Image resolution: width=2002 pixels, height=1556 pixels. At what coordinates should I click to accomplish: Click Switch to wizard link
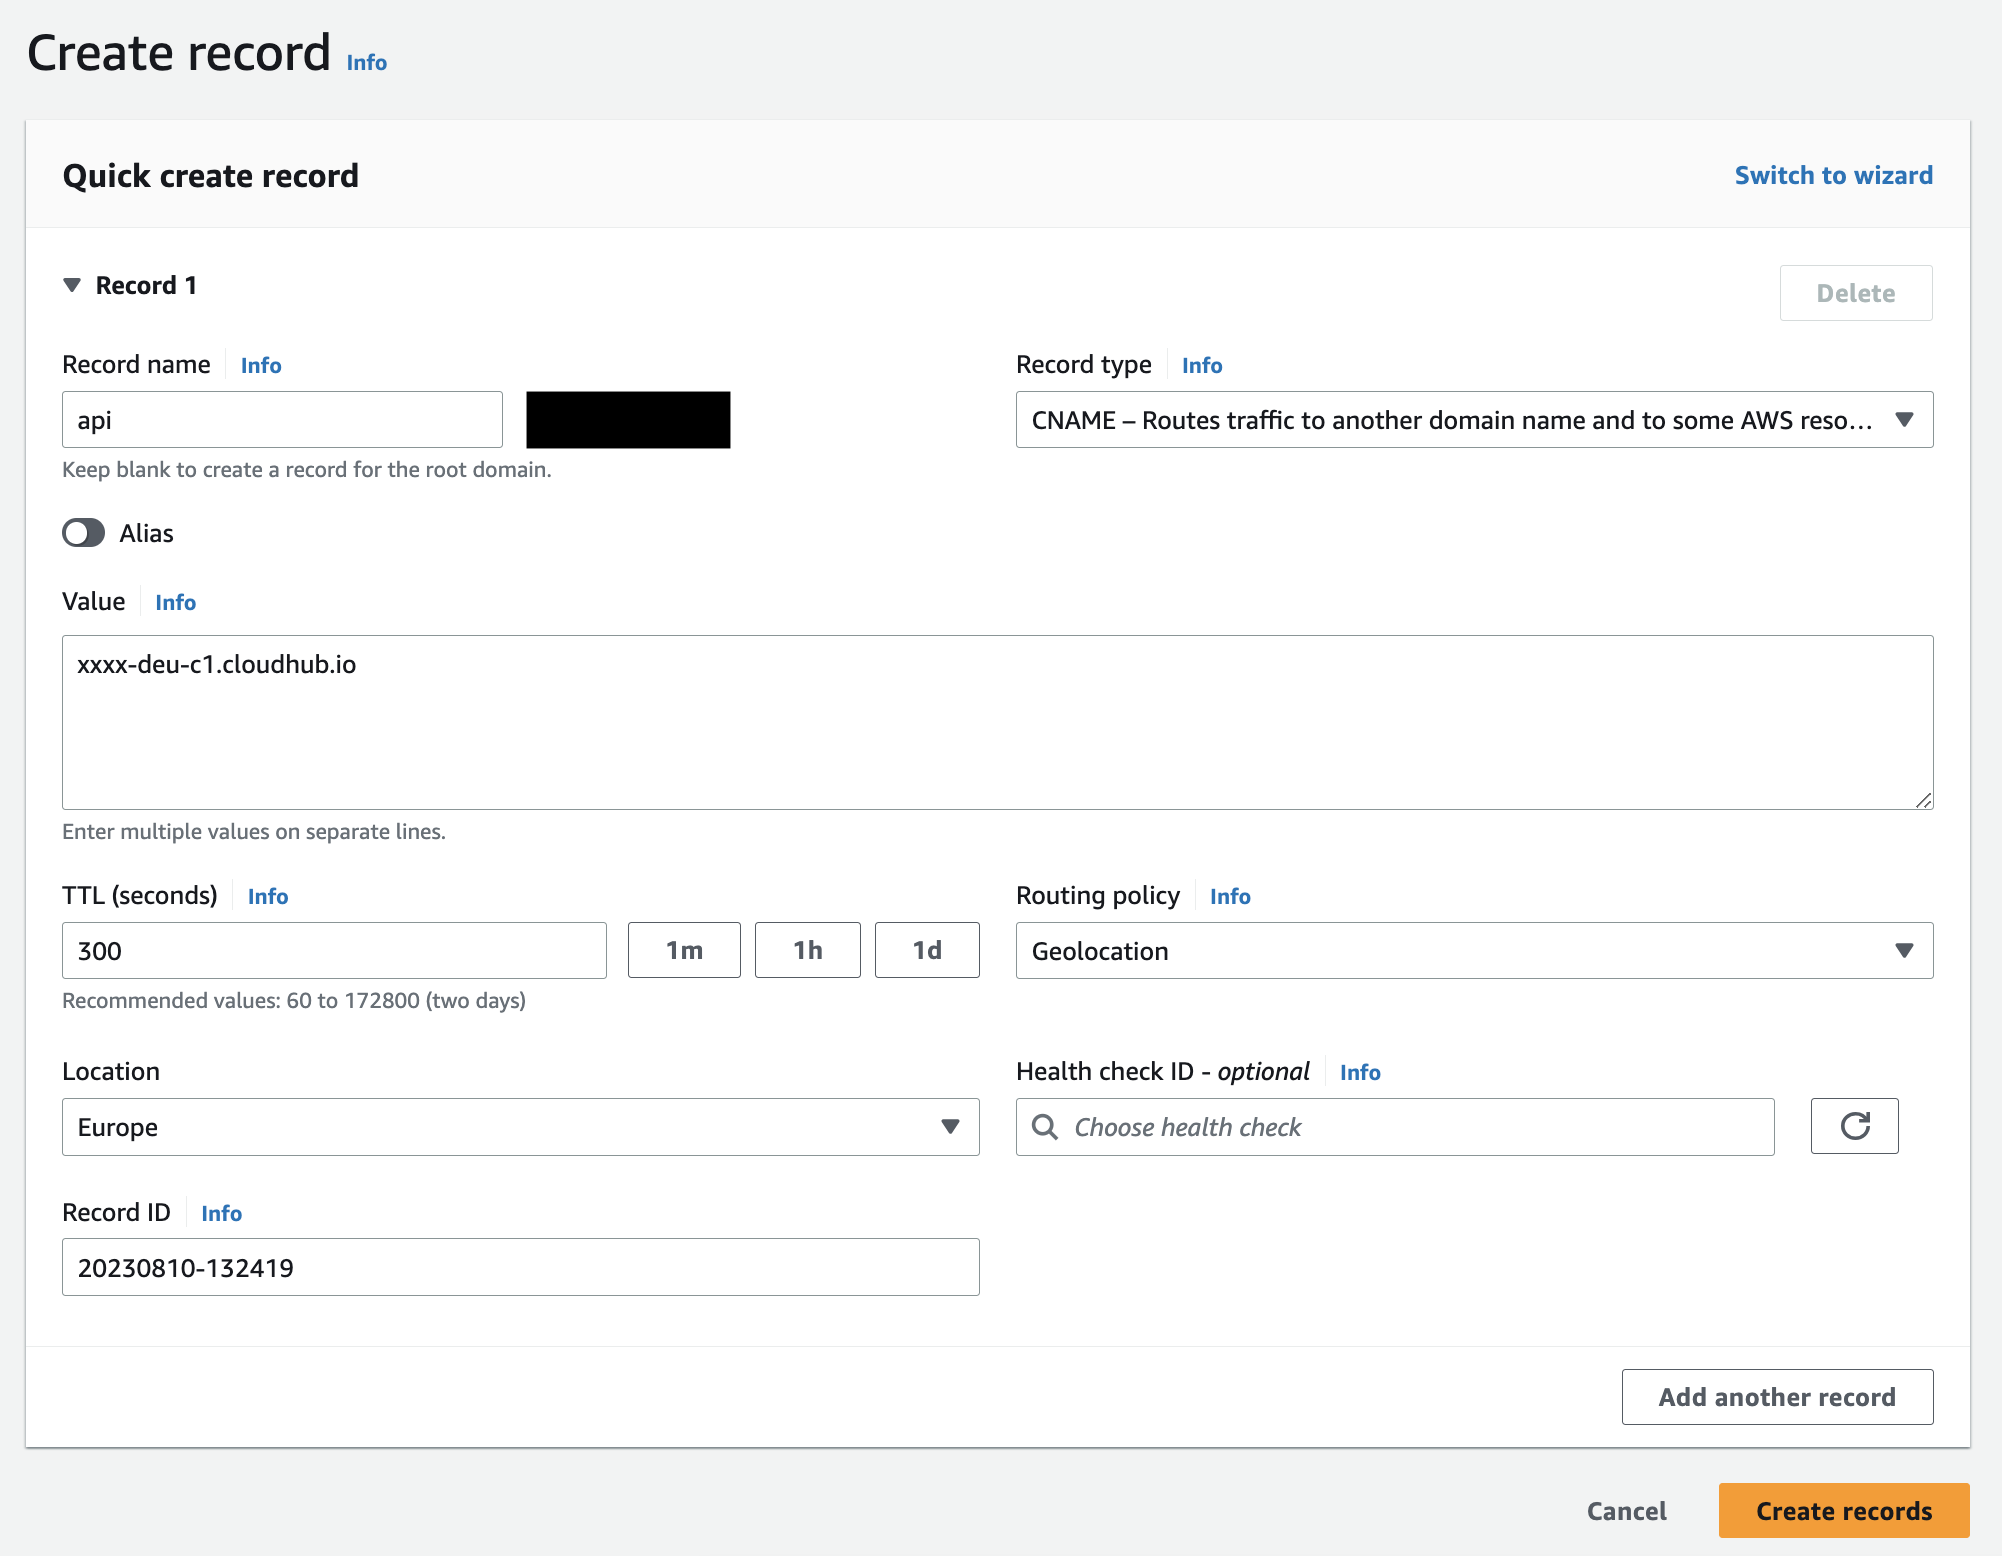click(x=1833, y=175)
